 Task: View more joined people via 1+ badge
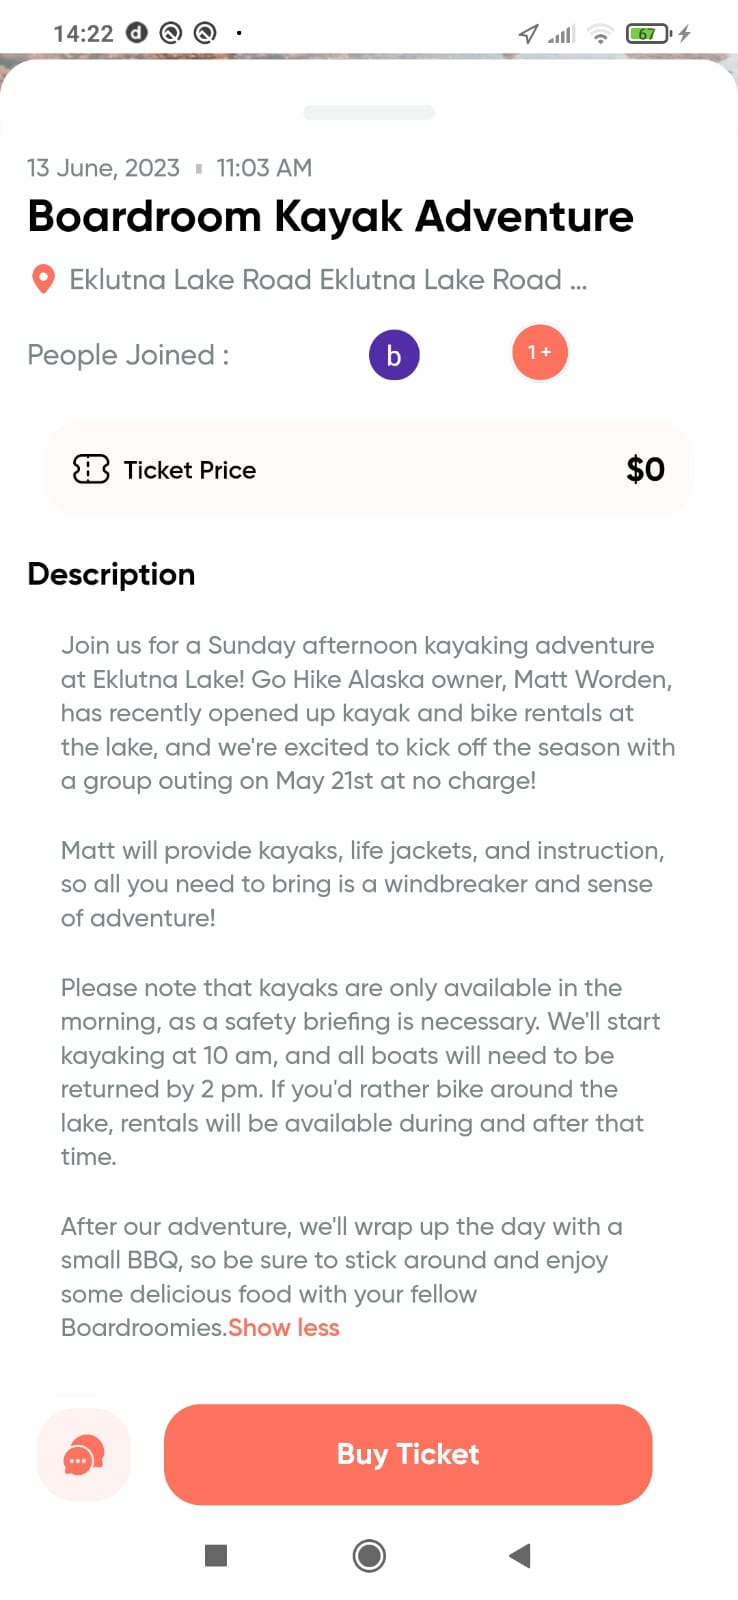(540, 353)
